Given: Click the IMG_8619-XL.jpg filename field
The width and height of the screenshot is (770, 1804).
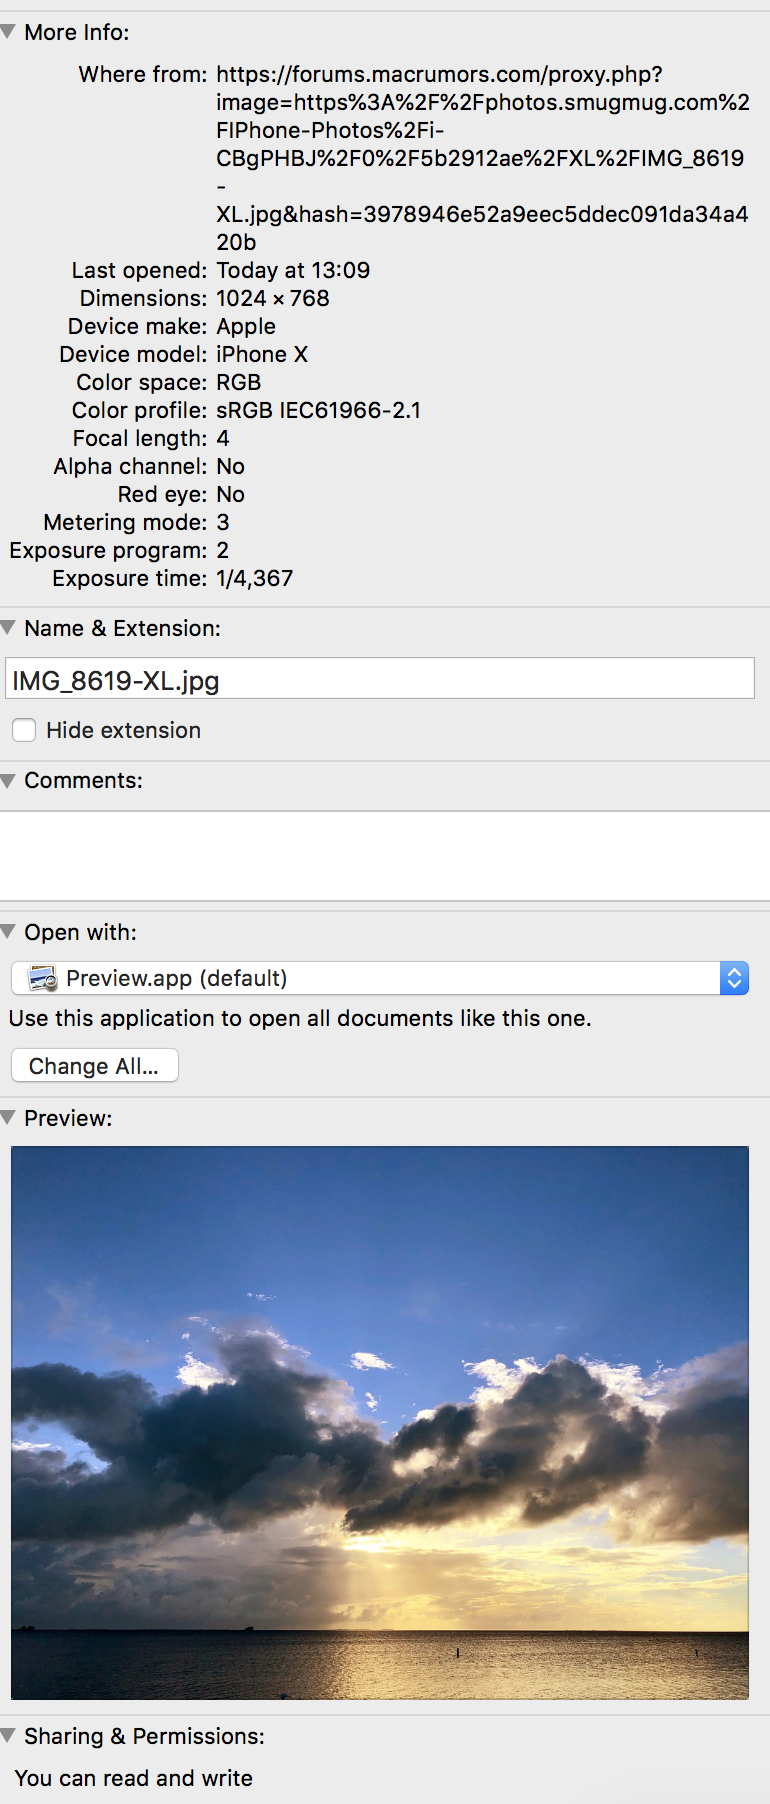Looking at the screenshot, I should pos(380,679).
